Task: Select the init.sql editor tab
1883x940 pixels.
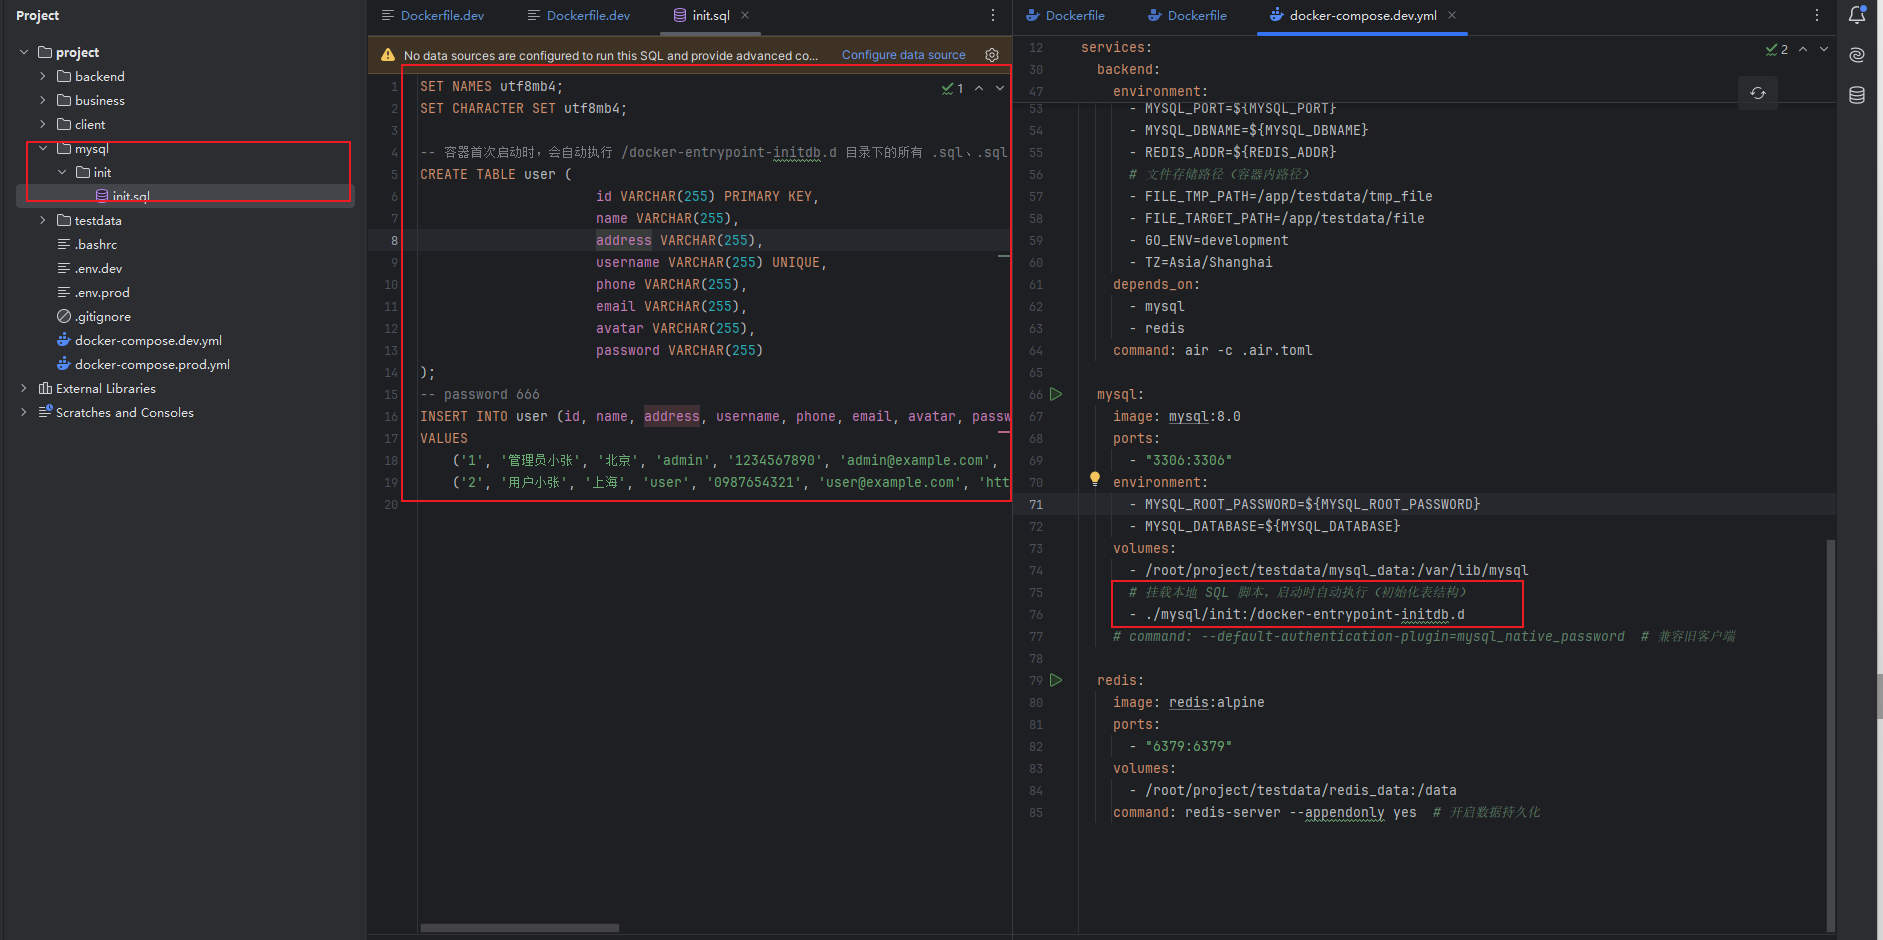Action: click(x=711, y=15)
